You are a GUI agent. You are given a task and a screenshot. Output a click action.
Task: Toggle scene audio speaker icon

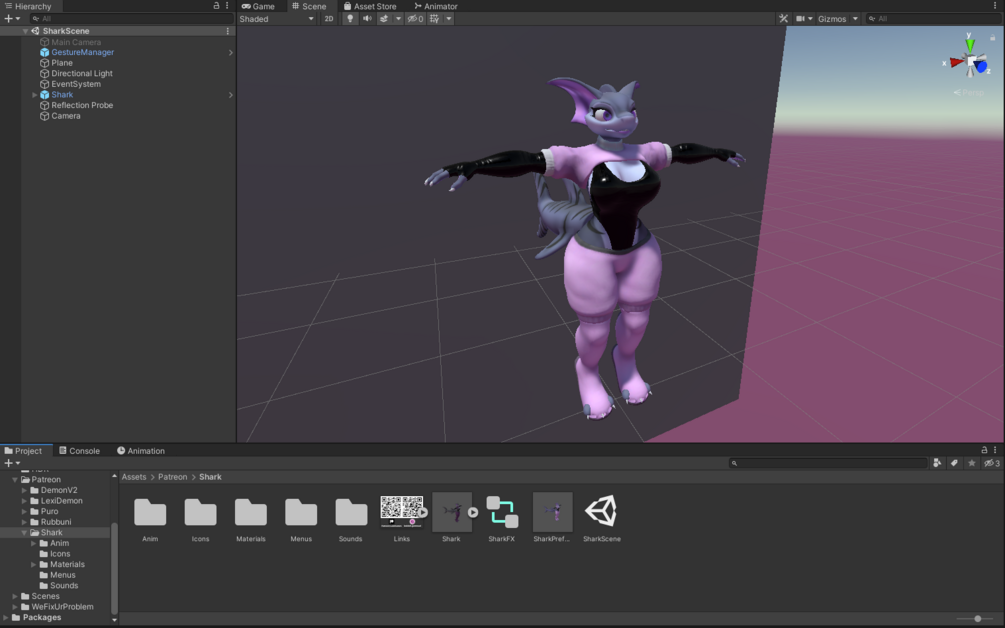pos(367,19)
